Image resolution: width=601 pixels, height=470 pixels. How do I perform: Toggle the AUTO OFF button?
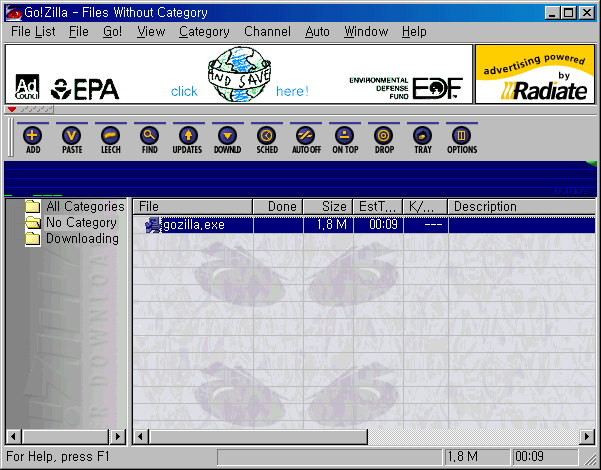point(306,136)
